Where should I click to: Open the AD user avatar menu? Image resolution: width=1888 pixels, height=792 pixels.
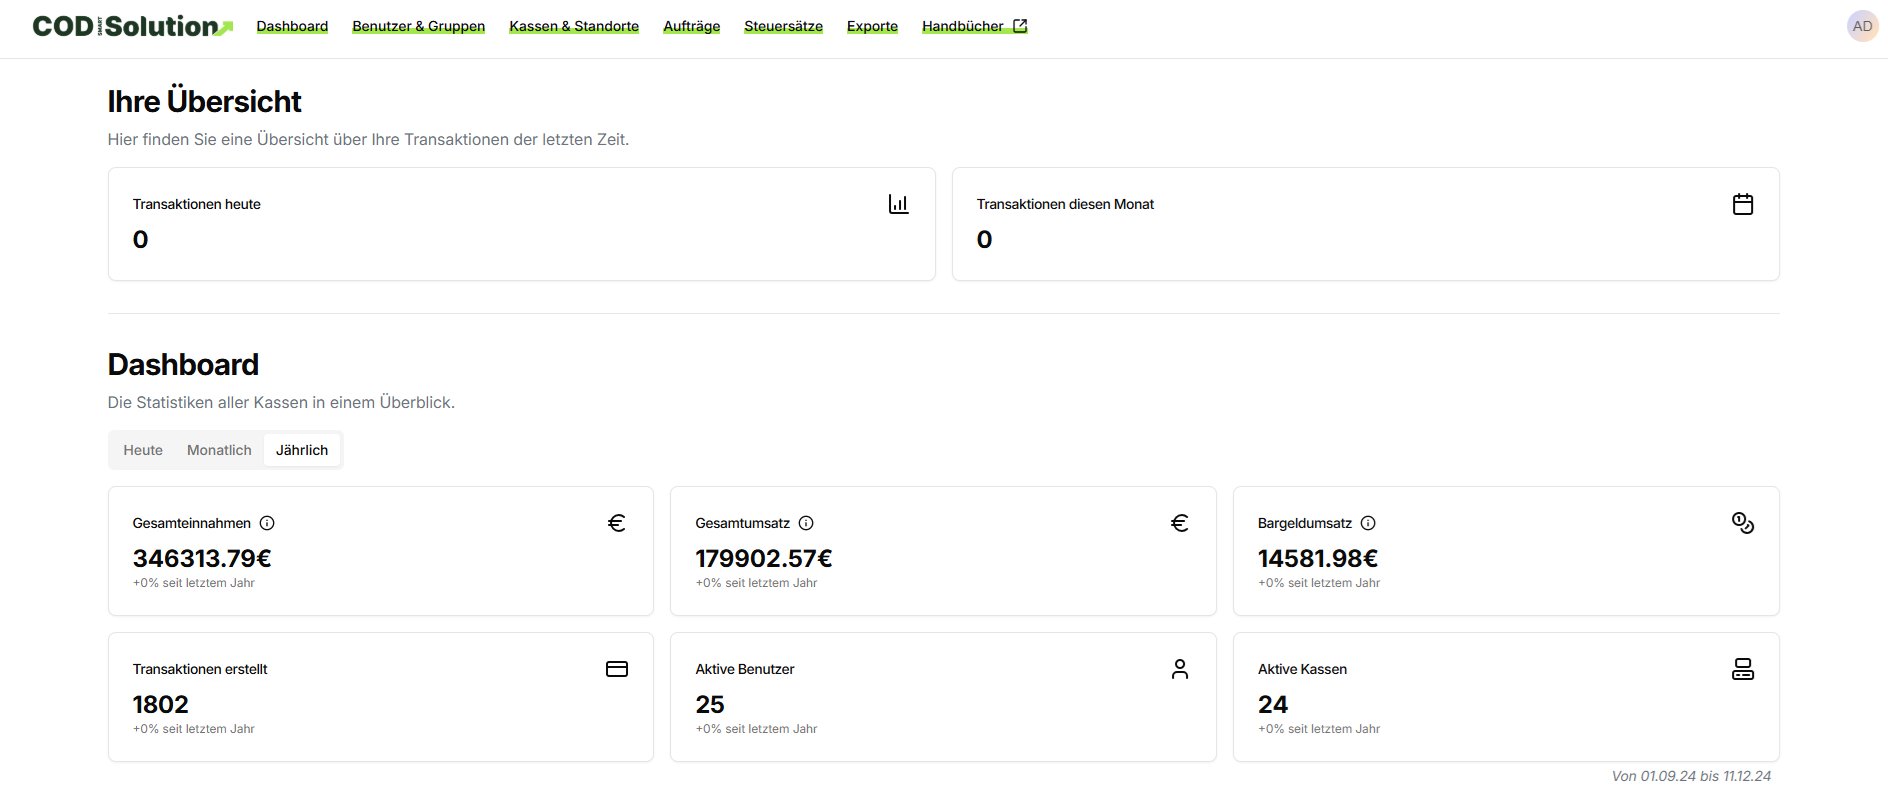[1861, 26]
